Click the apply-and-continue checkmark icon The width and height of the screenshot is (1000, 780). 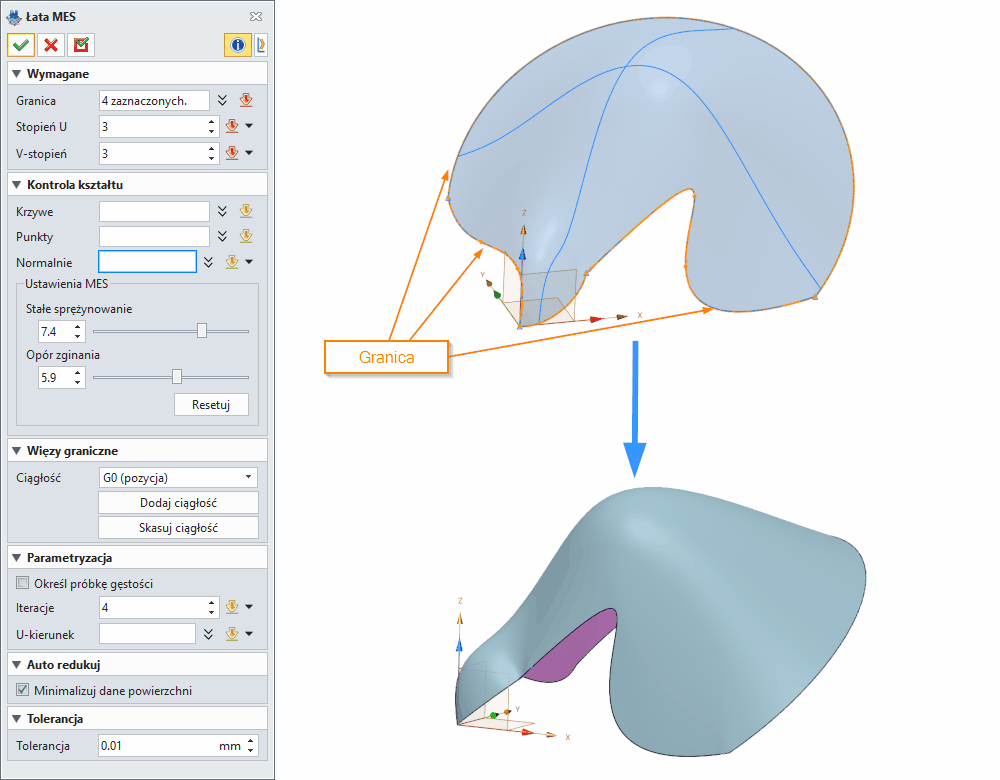coord(81,45)
